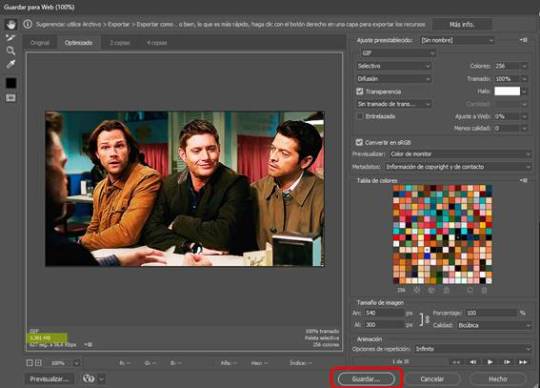Go to next animation frame
Viewport: 540px width, 388px height.
click(x=507, y=362)
